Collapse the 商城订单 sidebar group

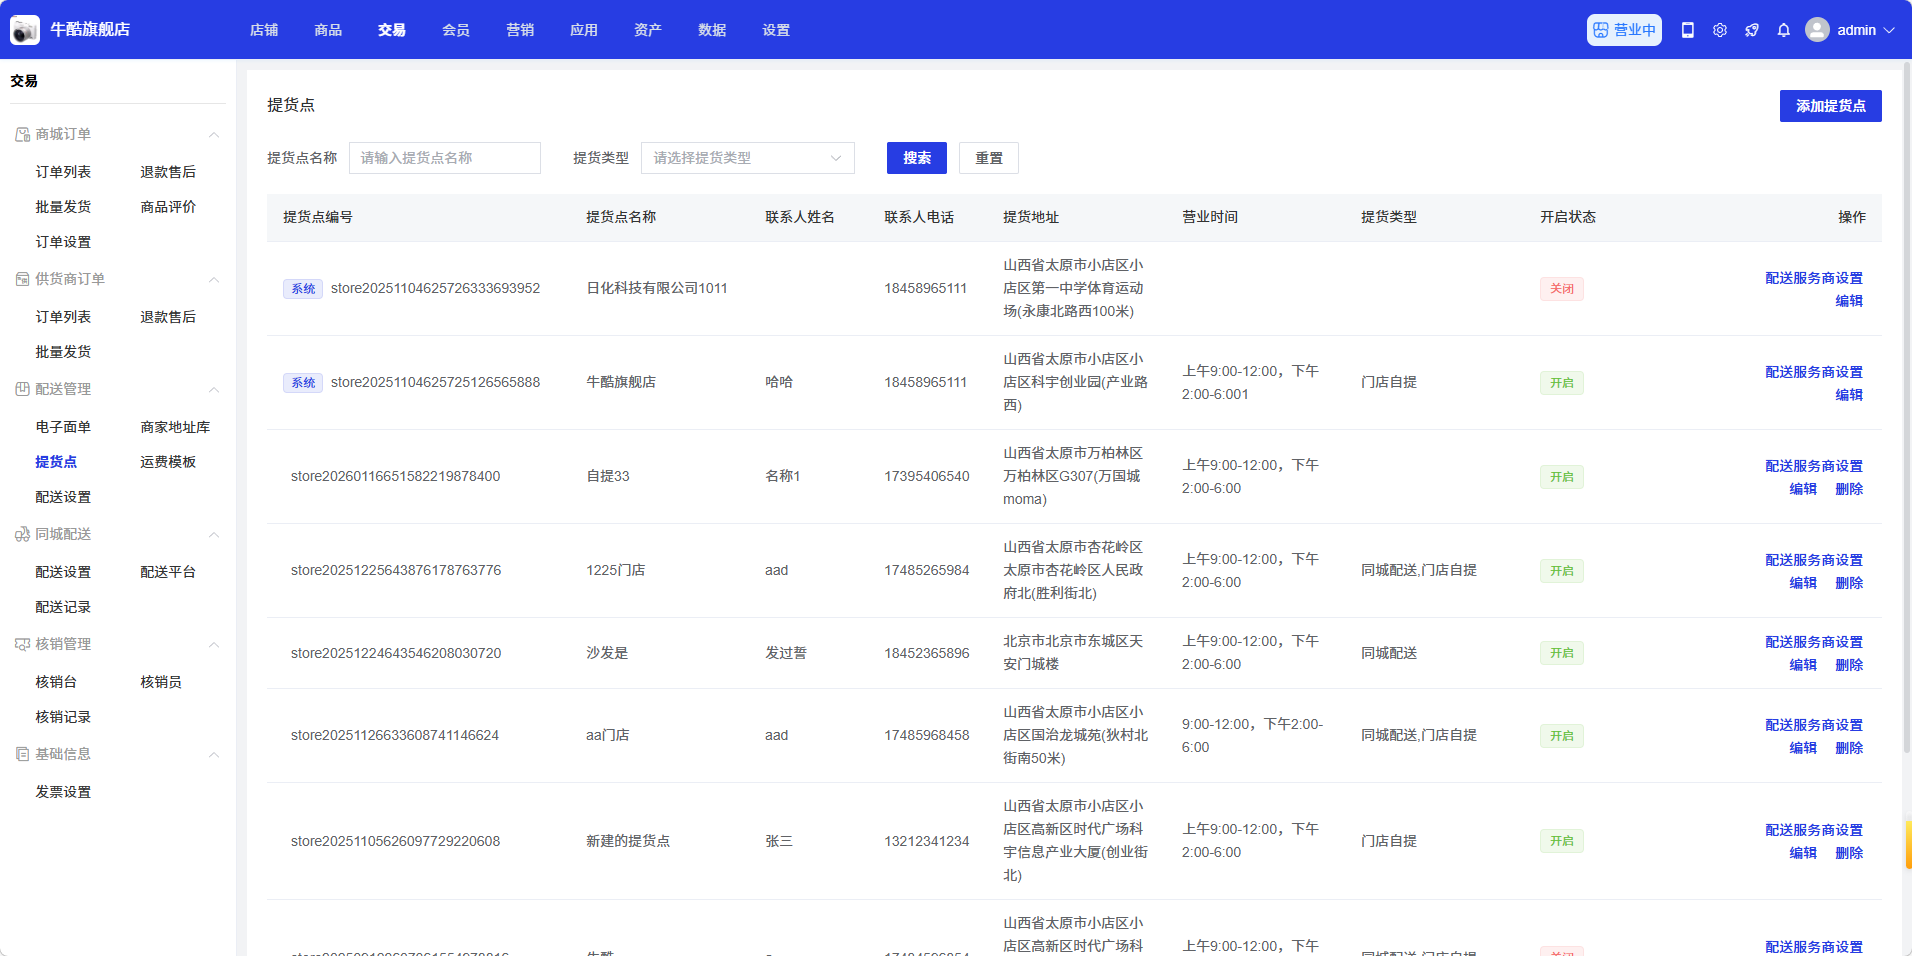213,135
